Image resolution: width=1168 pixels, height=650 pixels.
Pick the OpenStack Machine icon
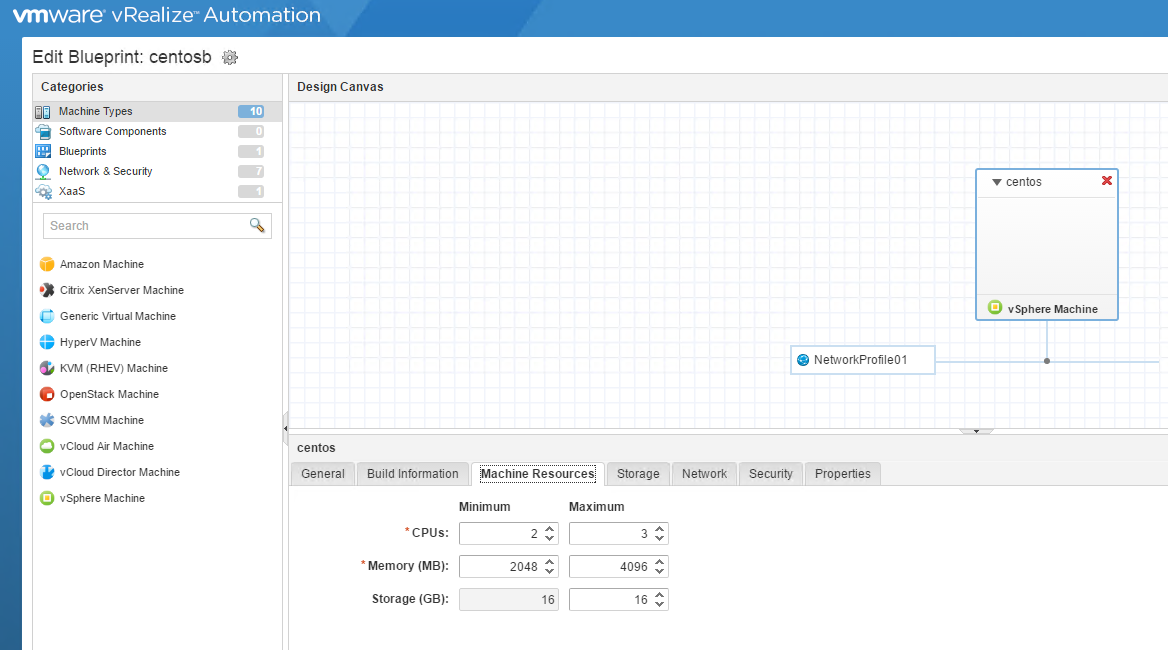[x=47, y=395]
